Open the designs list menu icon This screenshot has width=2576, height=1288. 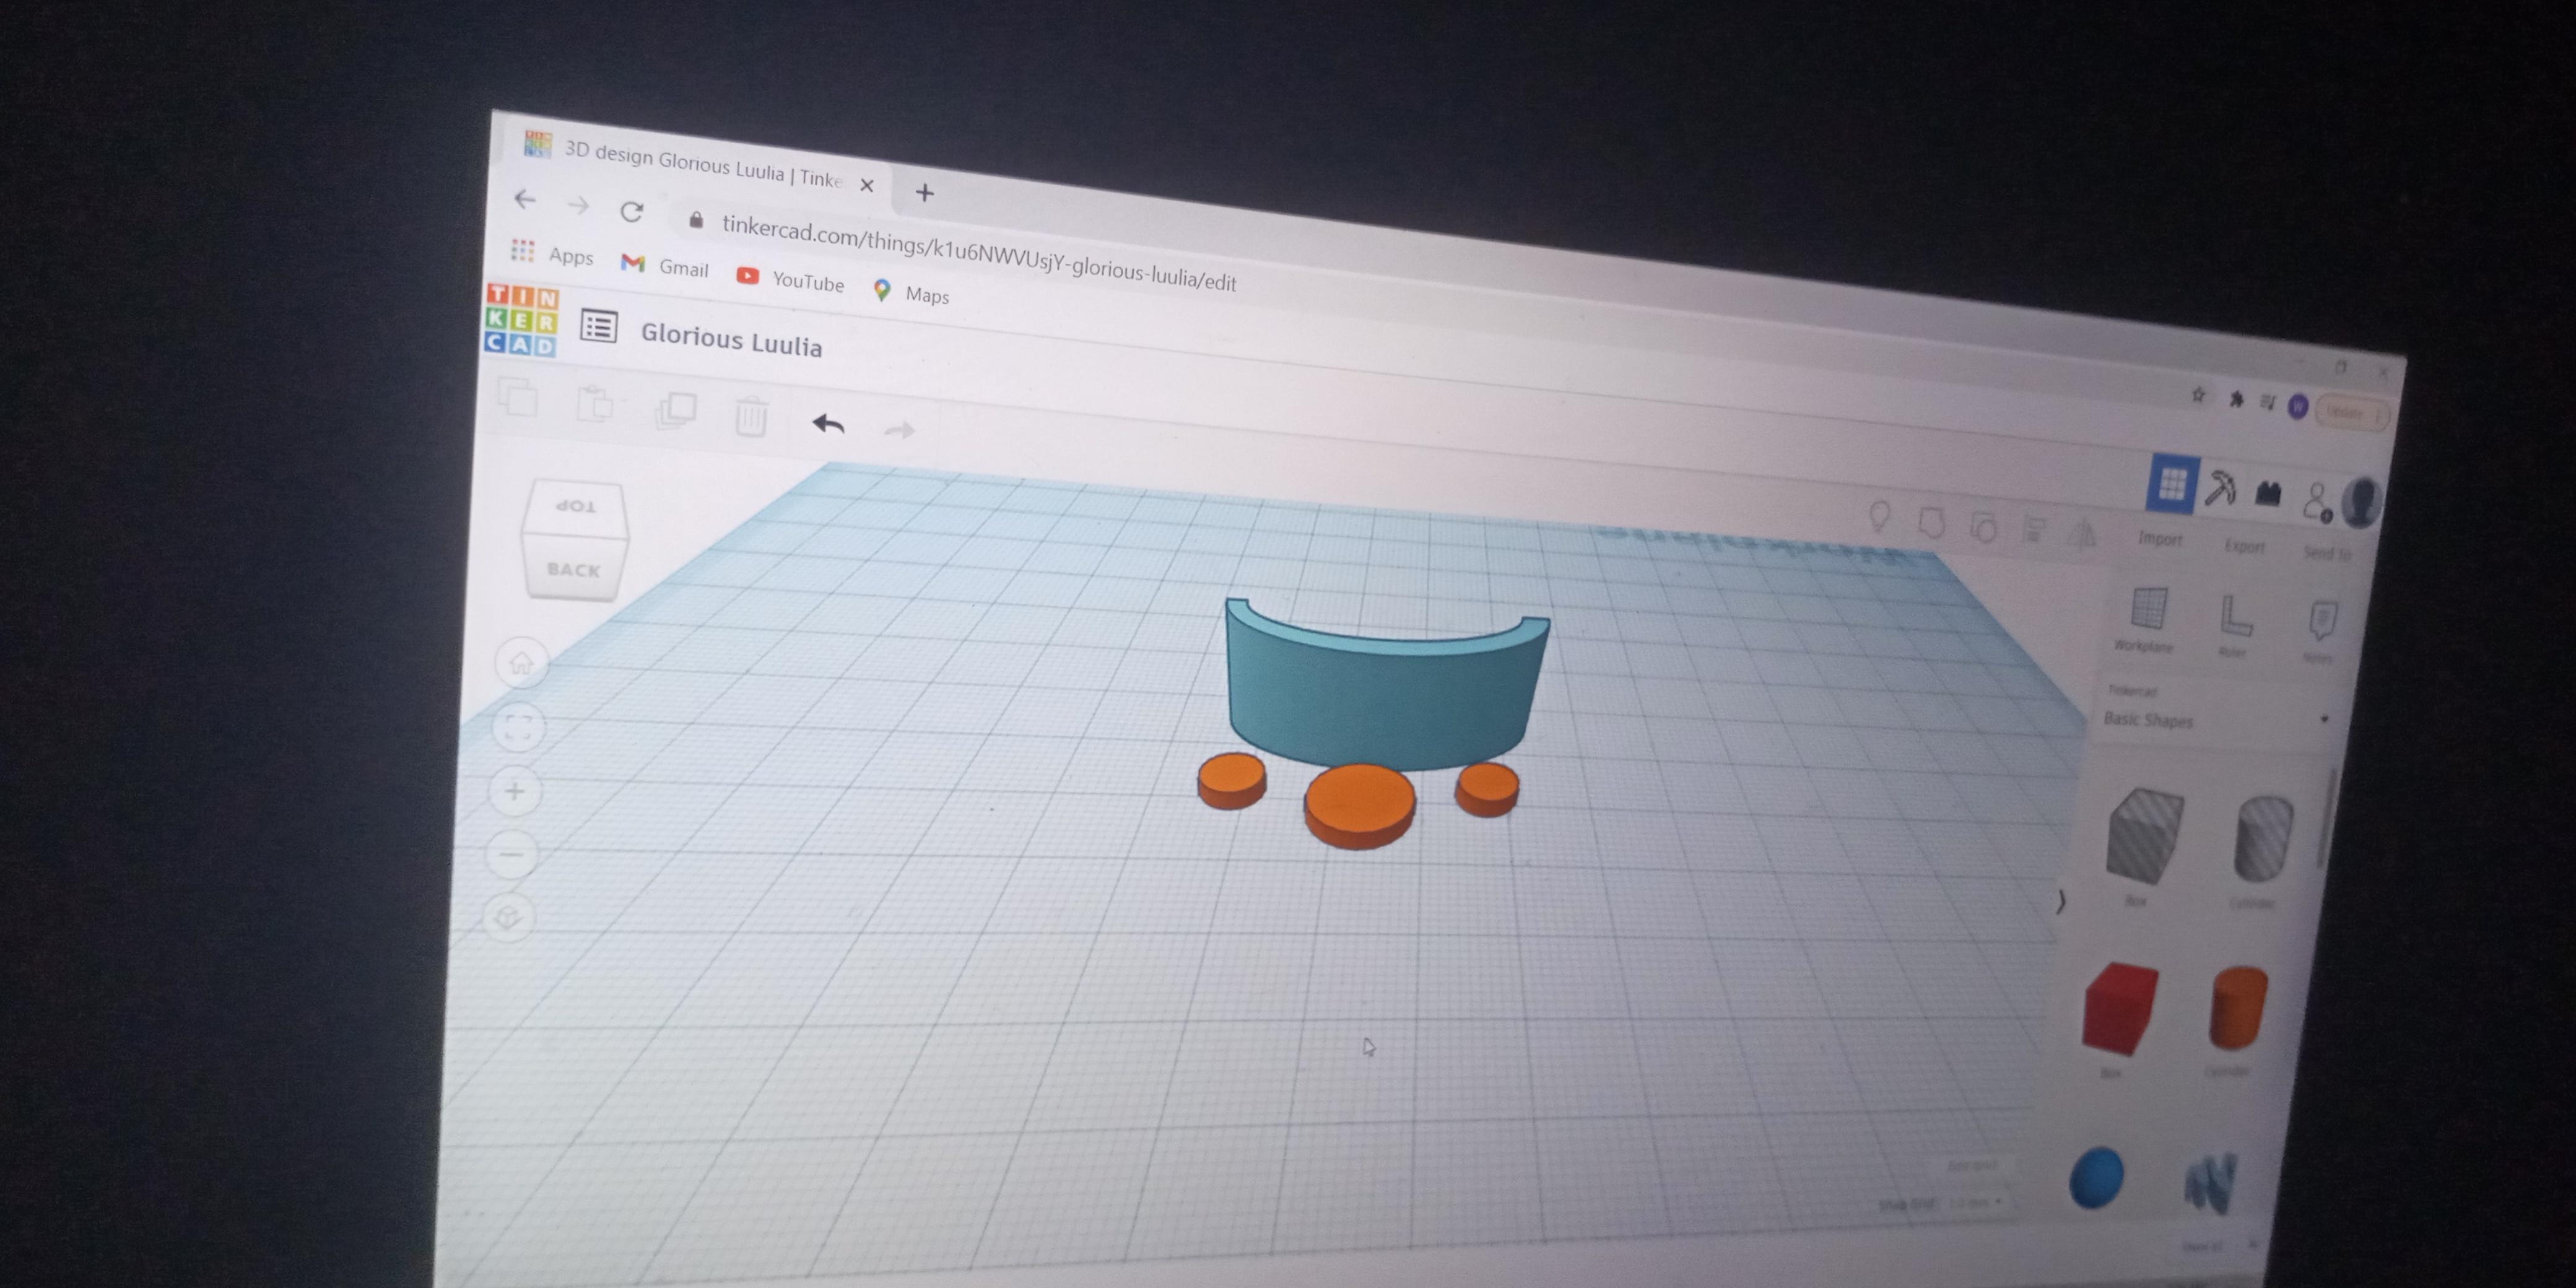click(599, 327)
